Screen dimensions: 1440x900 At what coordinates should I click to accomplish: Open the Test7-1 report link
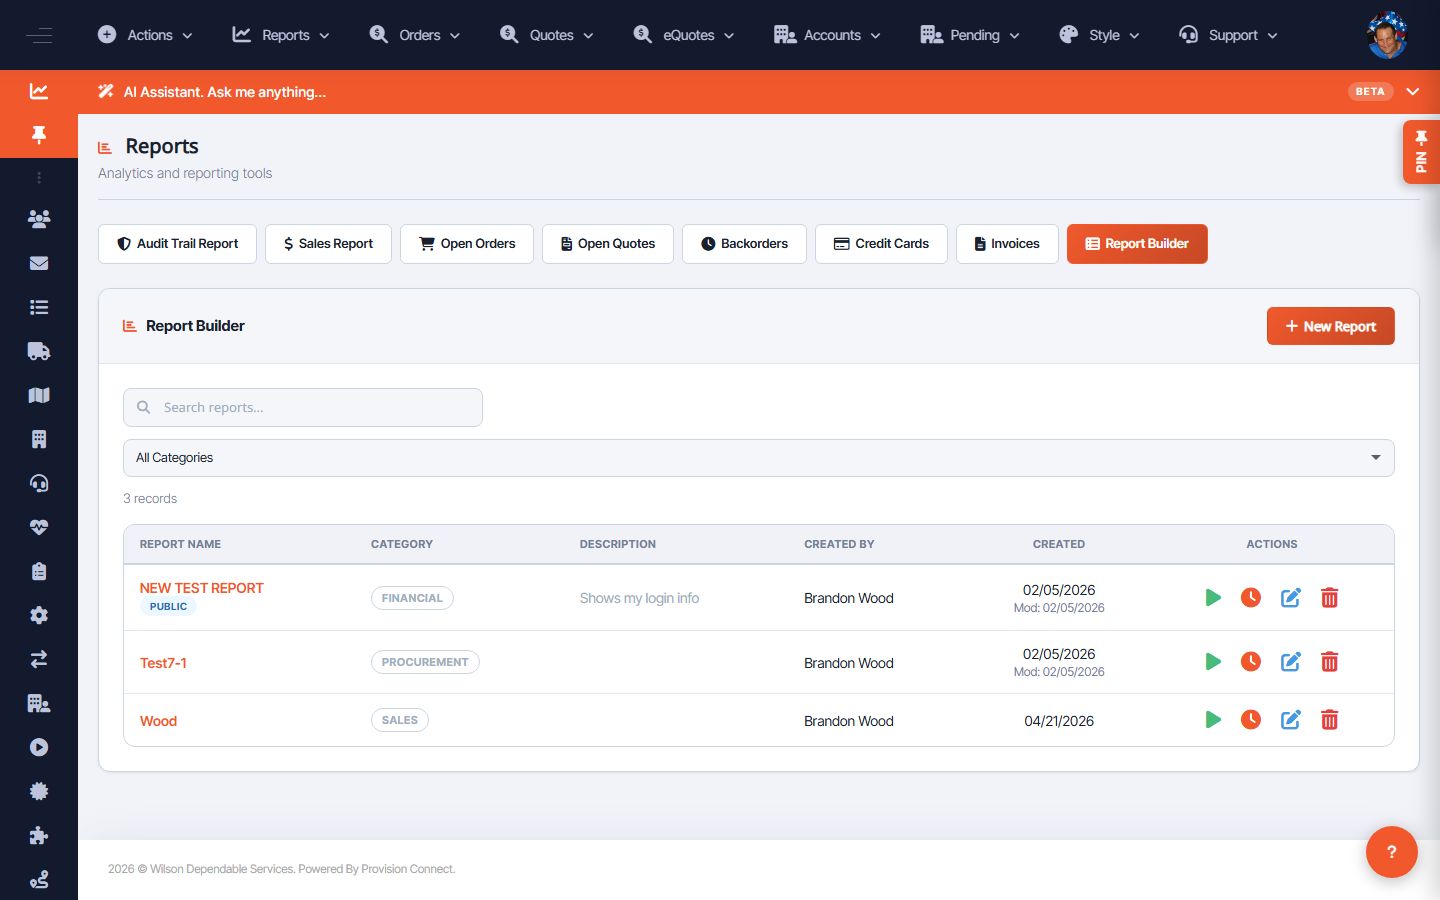pyautogui.click(x=163, y=663)
